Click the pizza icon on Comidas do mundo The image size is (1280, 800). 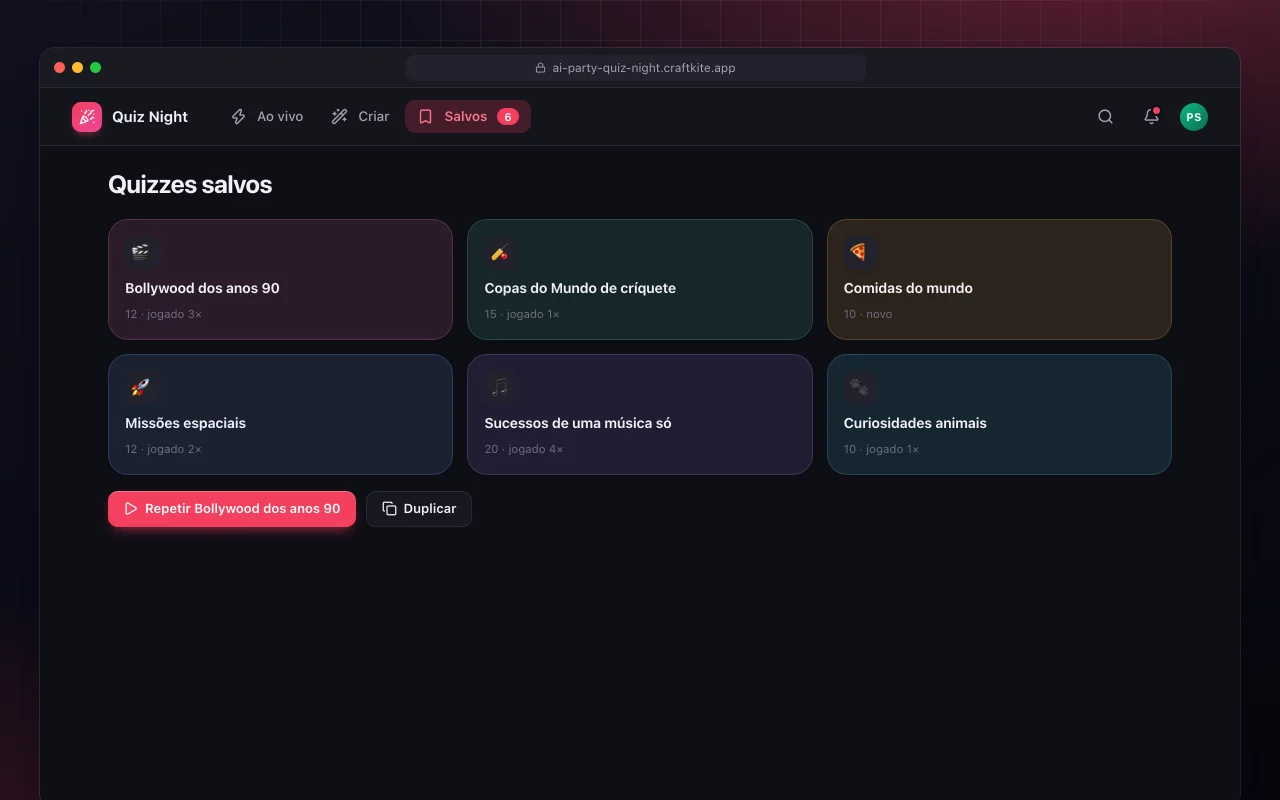tap(859, 252)
